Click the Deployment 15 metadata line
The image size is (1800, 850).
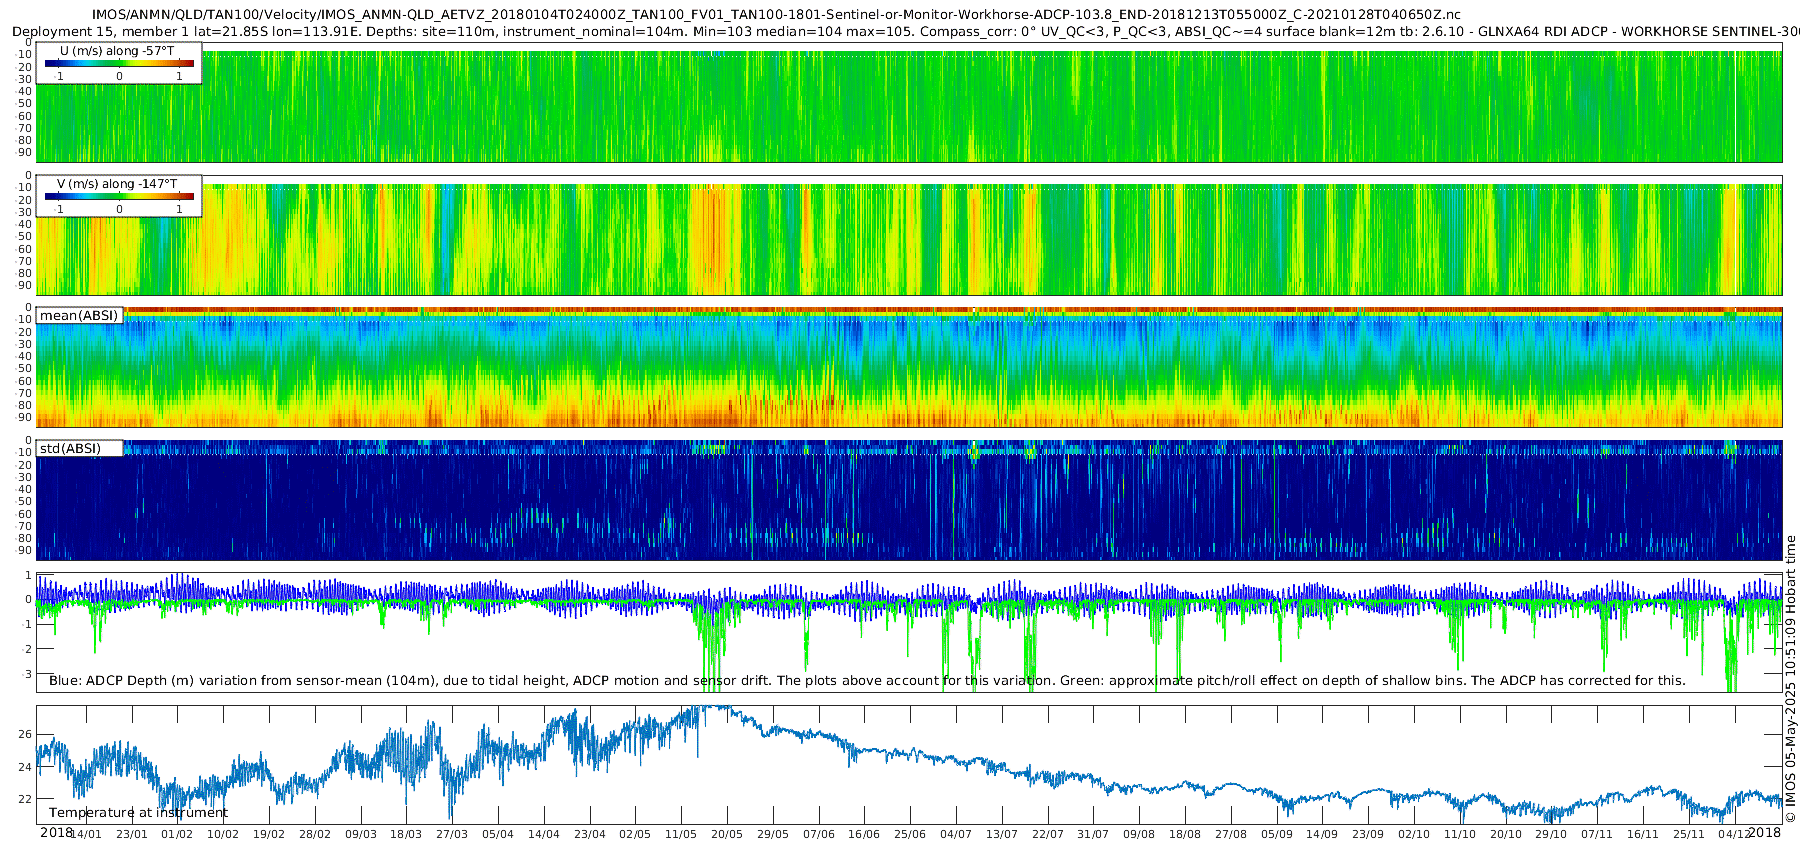pyautogui.click(x=905, y=31)
